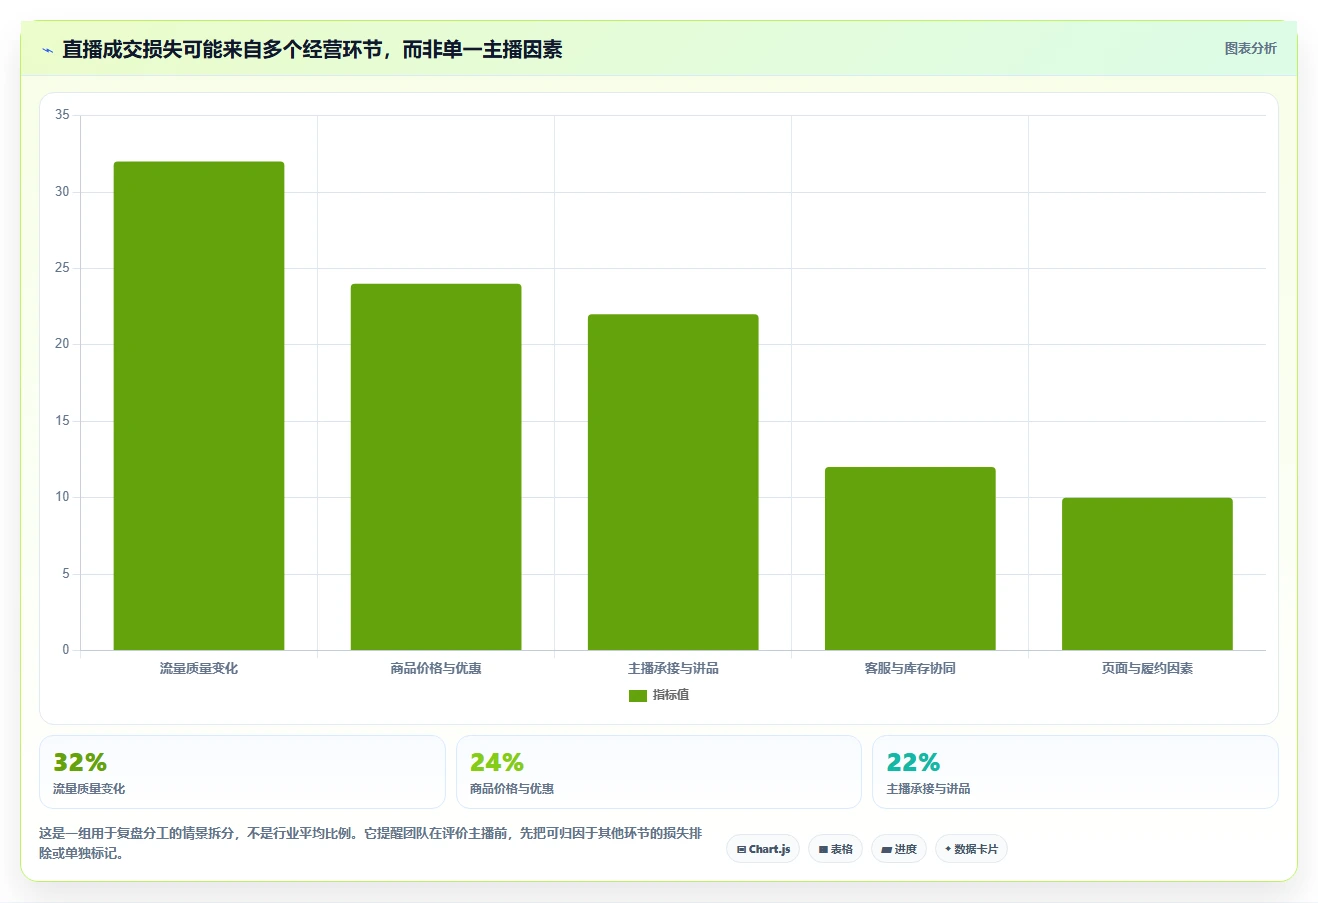
Task: Click the y-axis tick value 35
Action: coord(62,115)
